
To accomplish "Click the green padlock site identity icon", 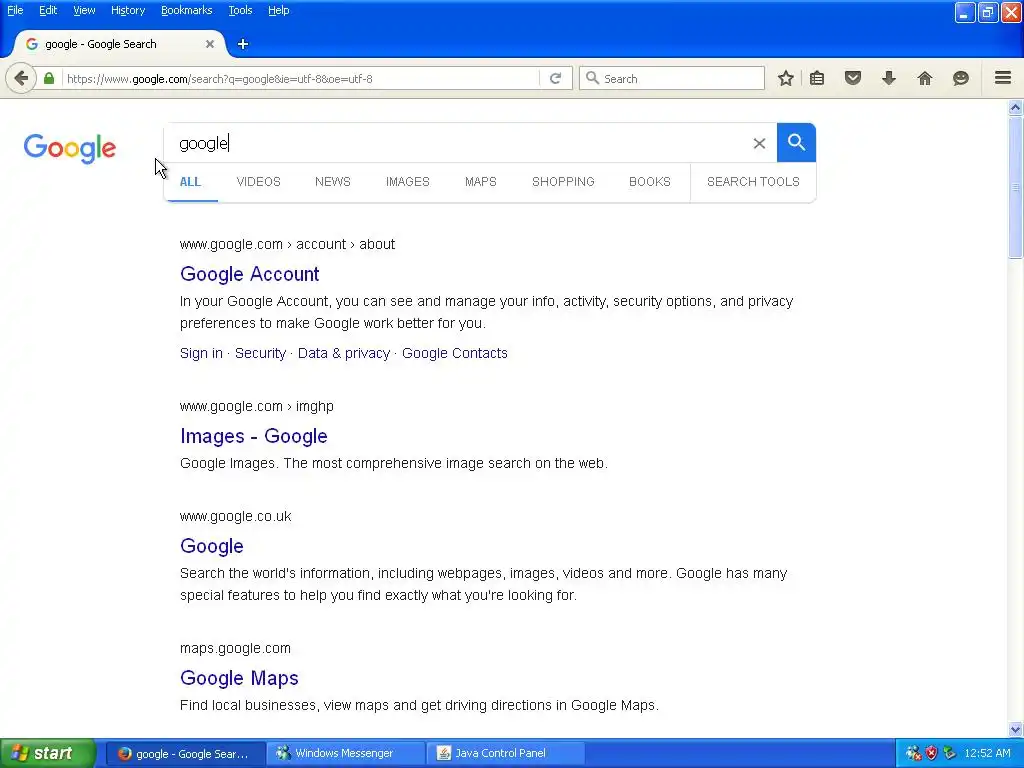I will (49, 78).
